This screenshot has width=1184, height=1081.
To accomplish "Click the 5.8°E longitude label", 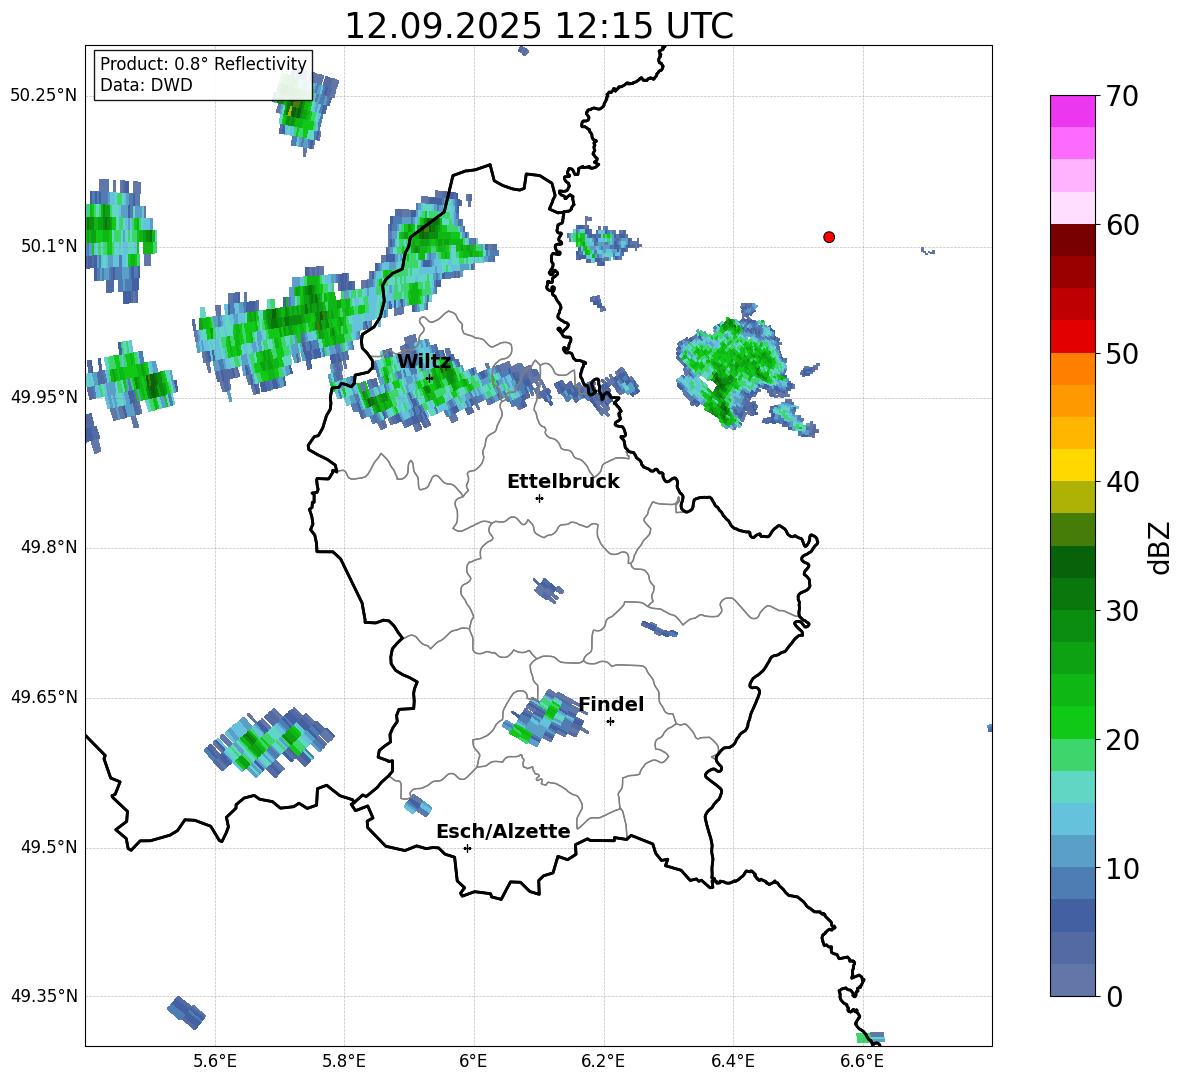I will 344,1061.
